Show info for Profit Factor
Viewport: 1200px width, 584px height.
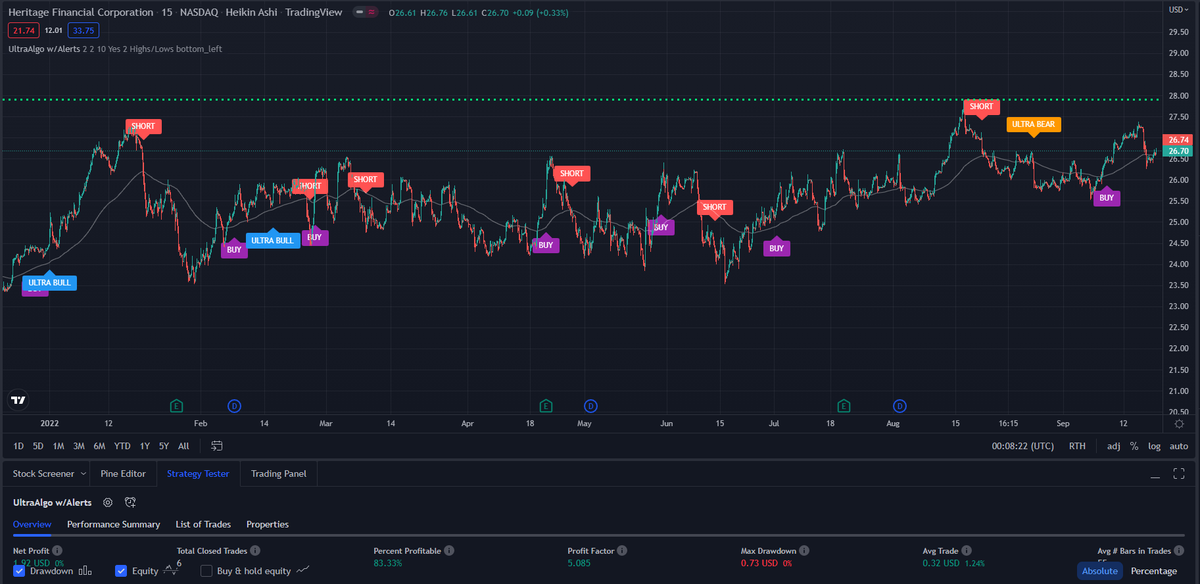click(x=623, y=551)
